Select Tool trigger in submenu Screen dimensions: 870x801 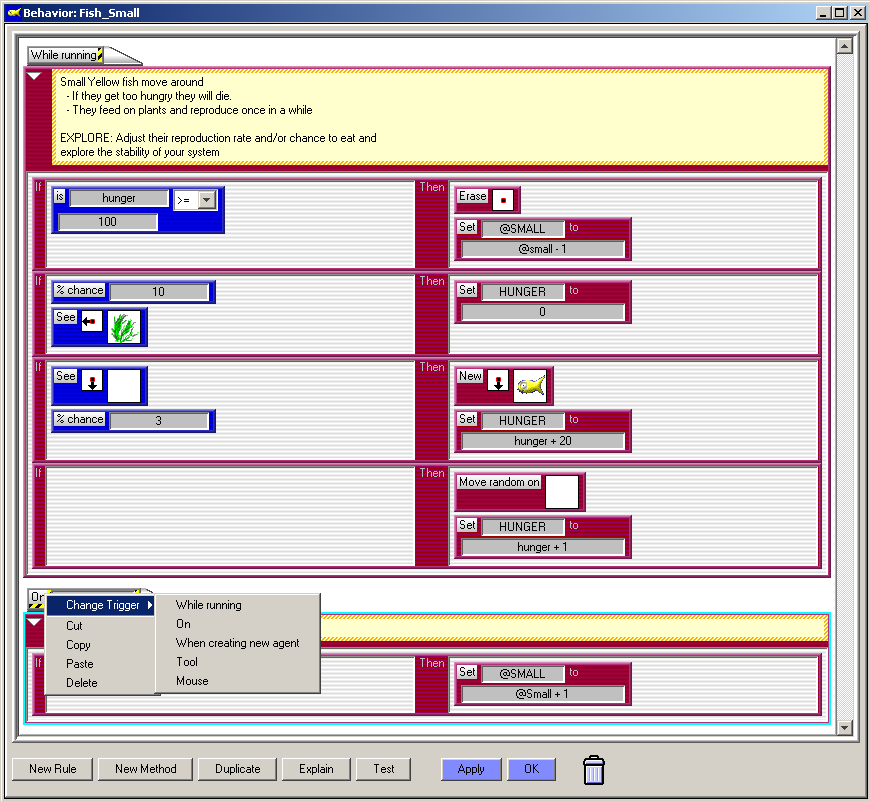point(187,662)
